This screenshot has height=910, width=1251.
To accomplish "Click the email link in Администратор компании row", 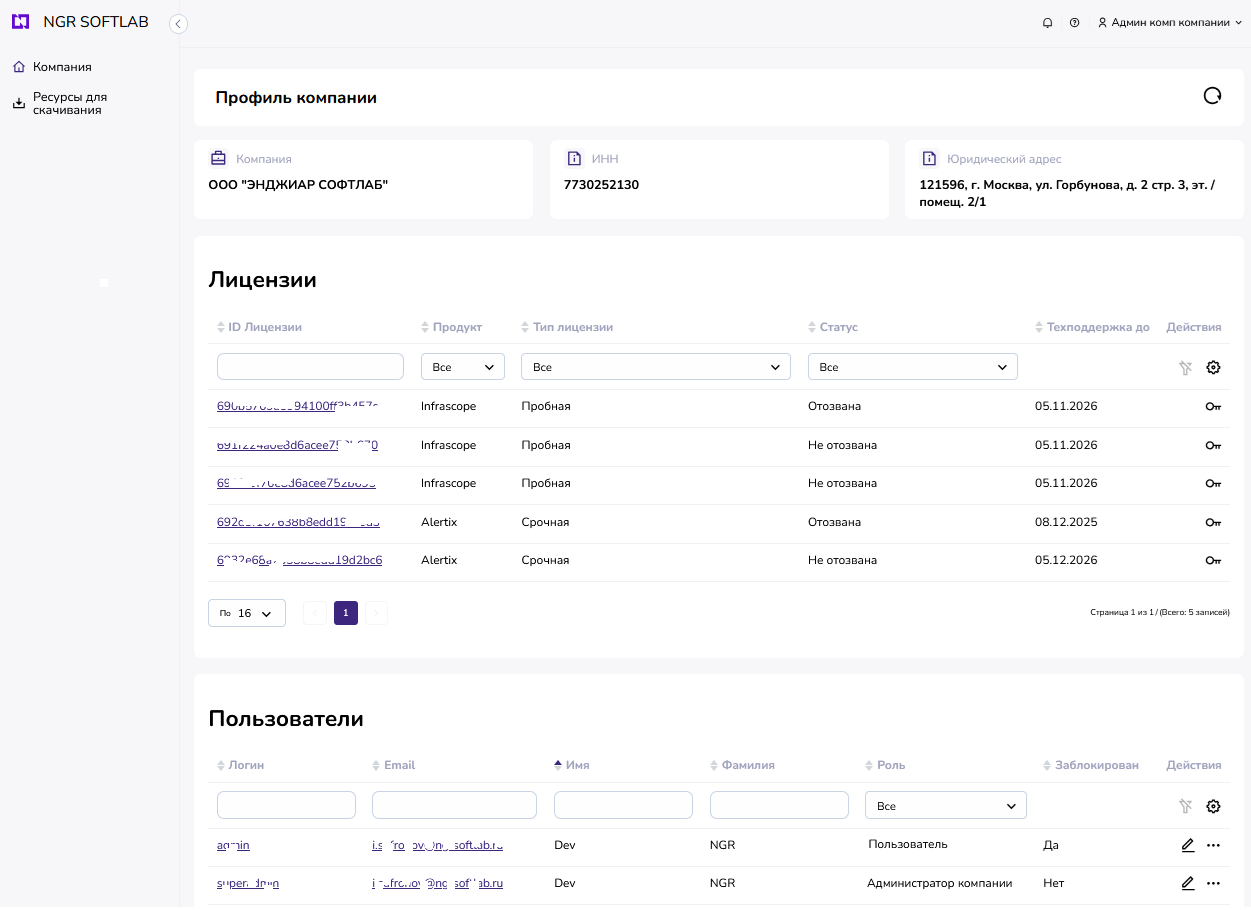I will pyautogui.click(x=437, y=883).
